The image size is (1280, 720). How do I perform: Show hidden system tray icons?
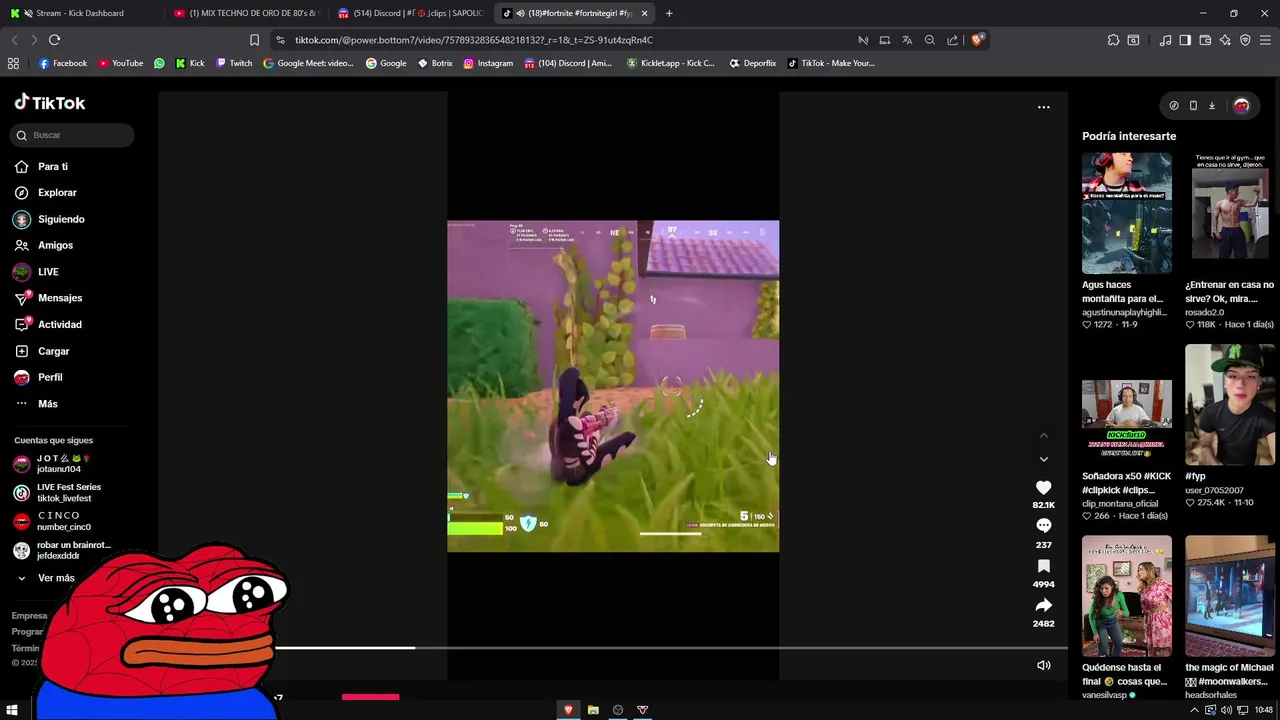coord(1195,710)
